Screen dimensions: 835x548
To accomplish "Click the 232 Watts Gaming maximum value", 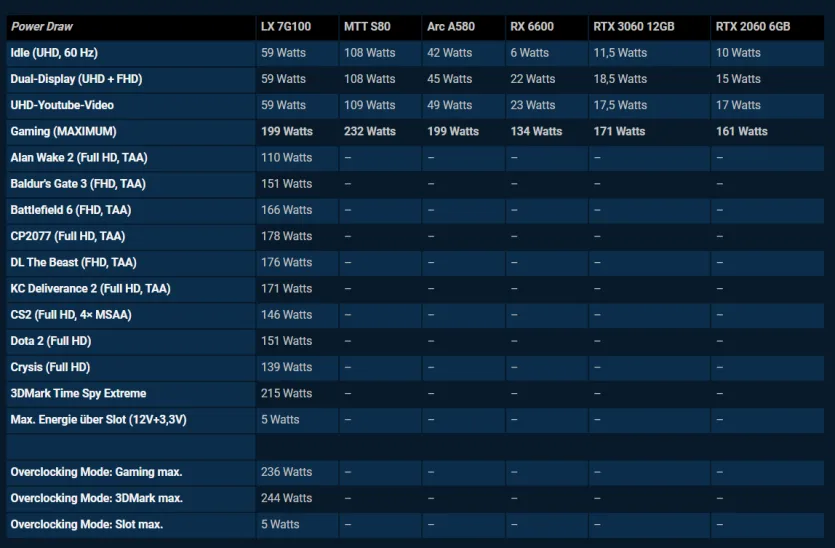I will point(370,131).
